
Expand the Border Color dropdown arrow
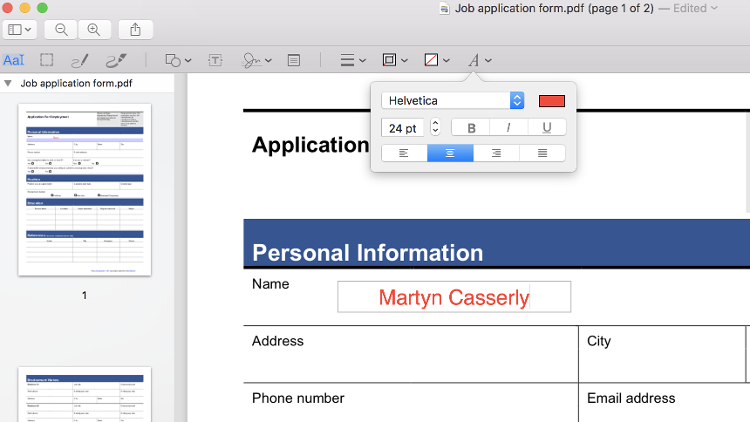(405, 61)
